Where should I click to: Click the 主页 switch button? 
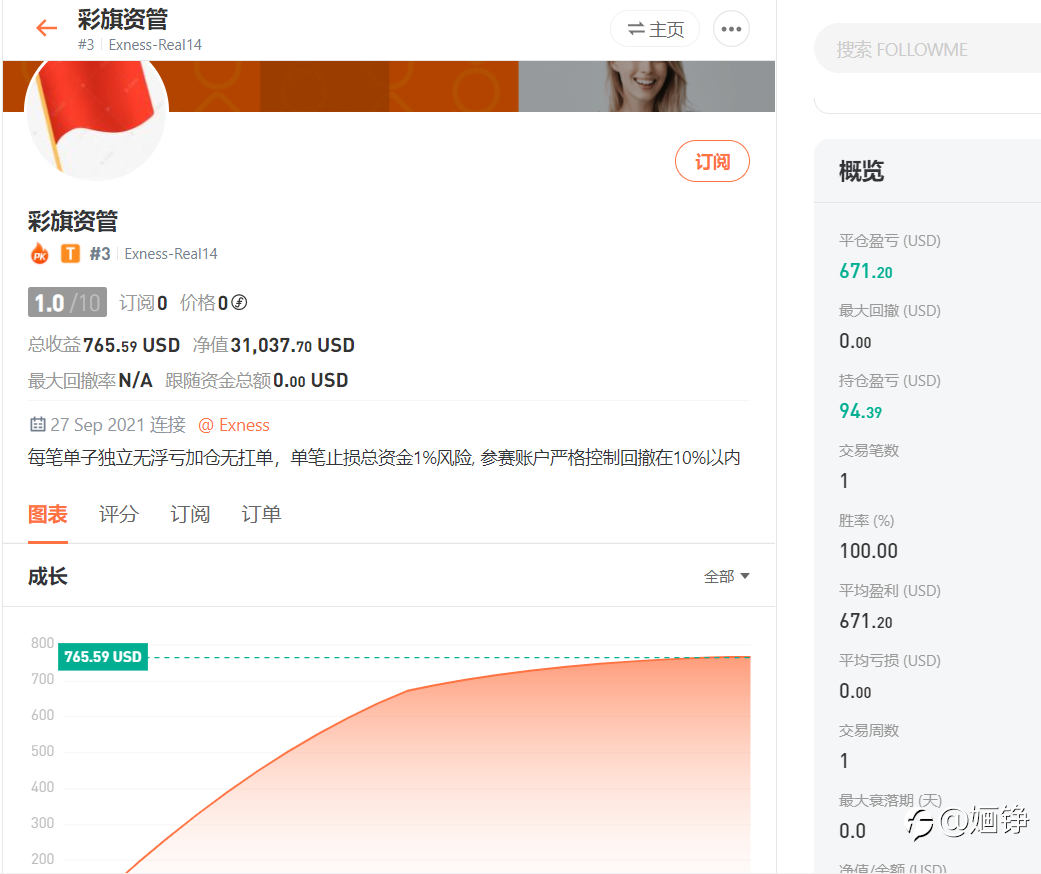[x=655, y=29]
